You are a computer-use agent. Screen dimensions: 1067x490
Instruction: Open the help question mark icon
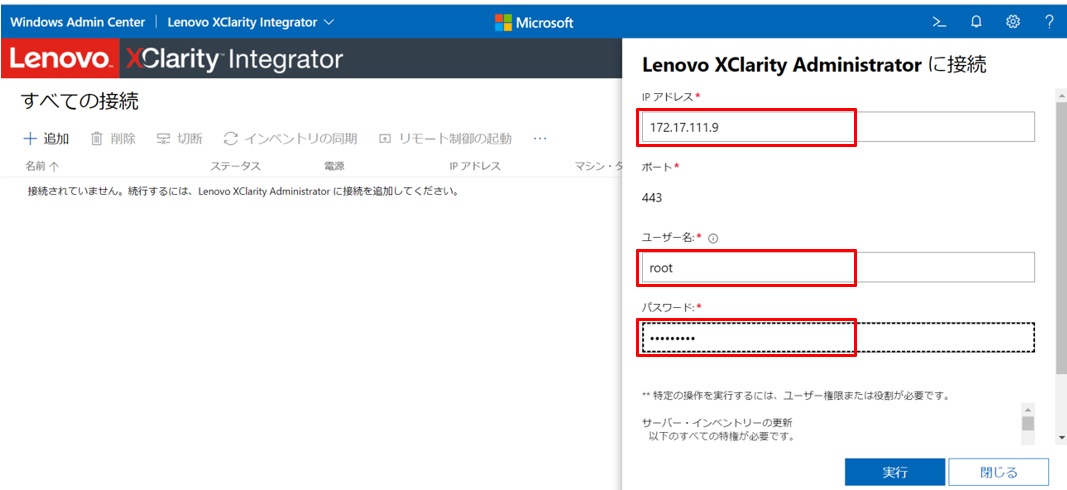(1049, 22)
